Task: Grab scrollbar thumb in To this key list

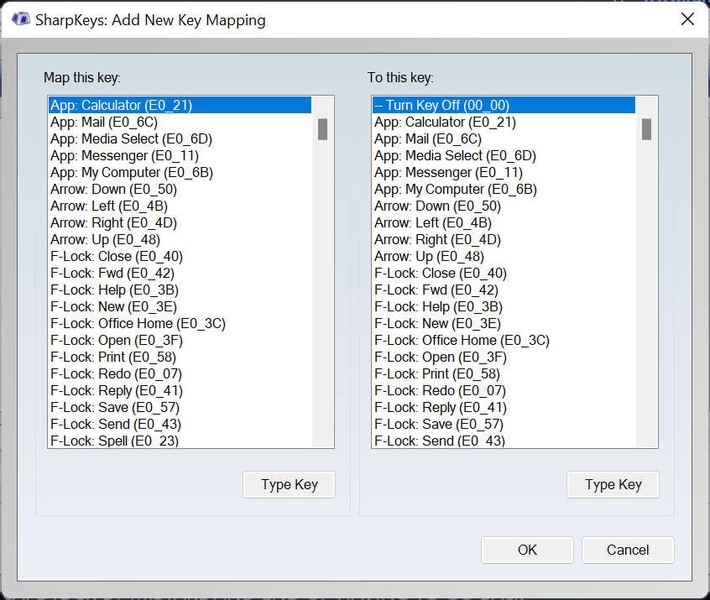Action: (x=647, y=129)
